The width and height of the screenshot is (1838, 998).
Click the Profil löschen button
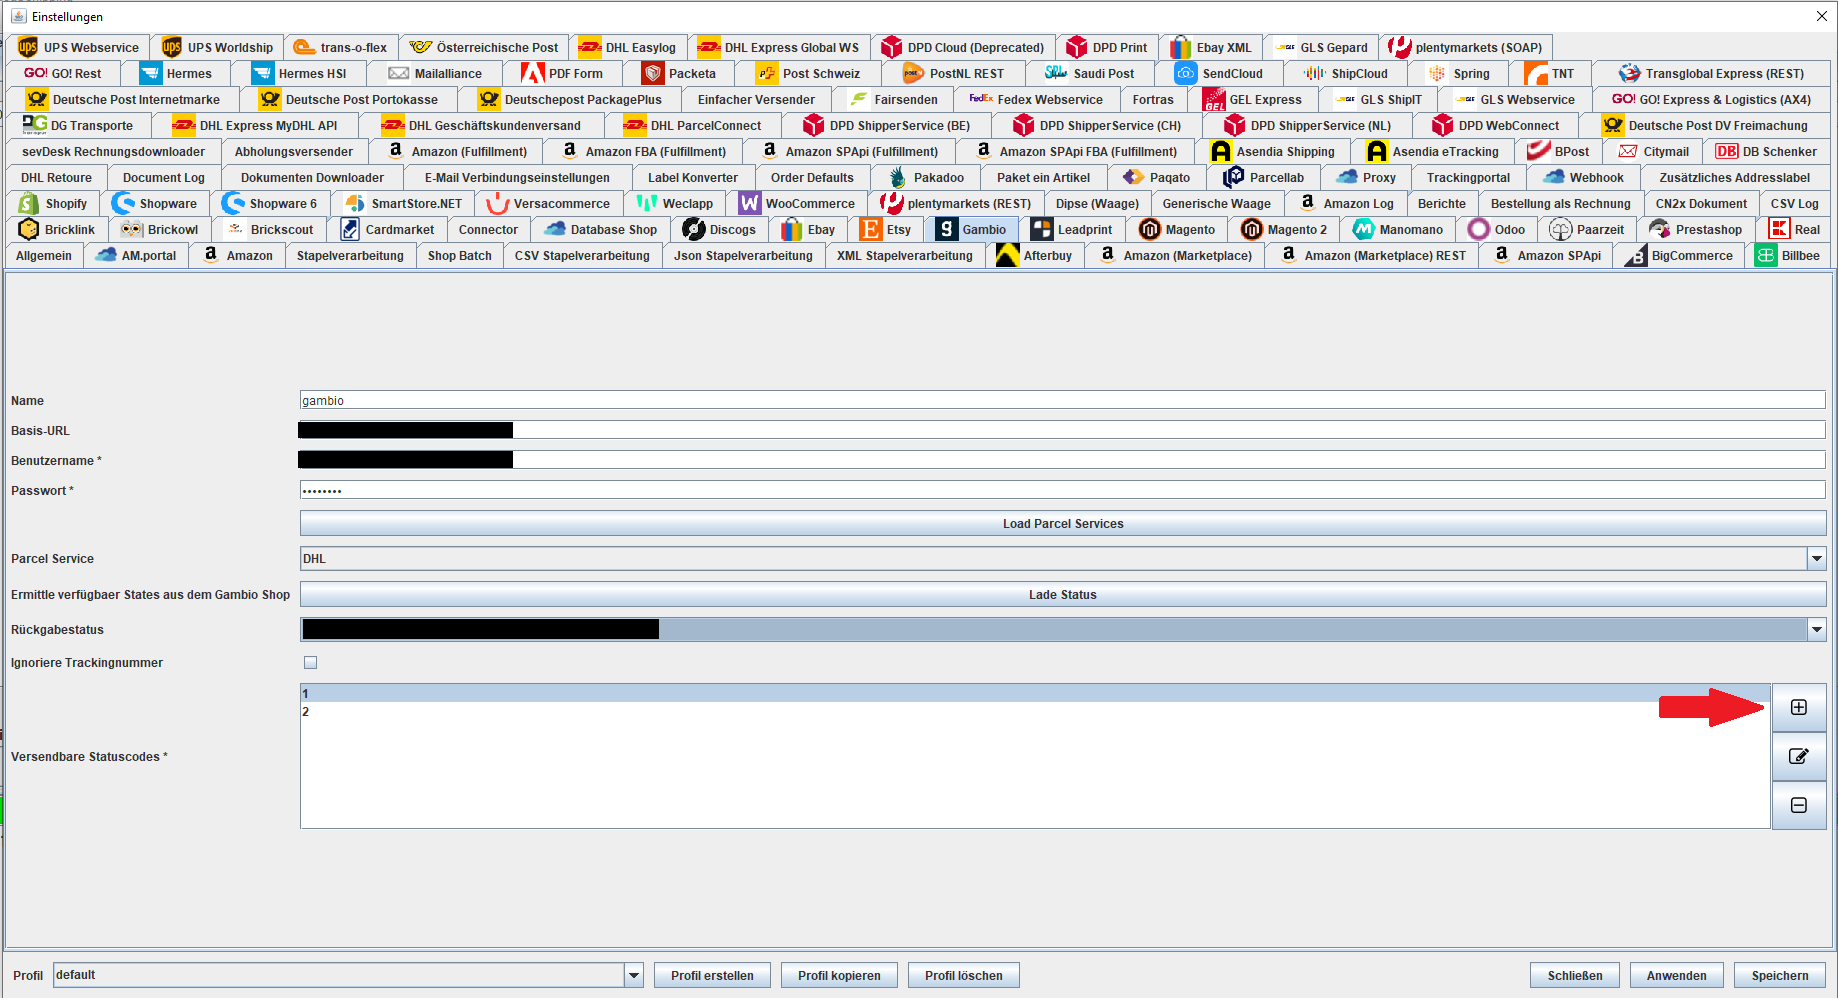click(x=963, y=975)
